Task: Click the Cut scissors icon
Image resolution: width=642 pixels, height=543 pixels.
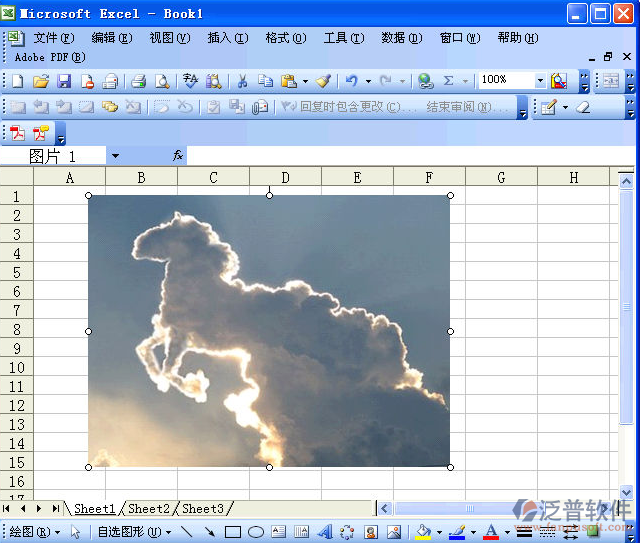Action: 242,81
